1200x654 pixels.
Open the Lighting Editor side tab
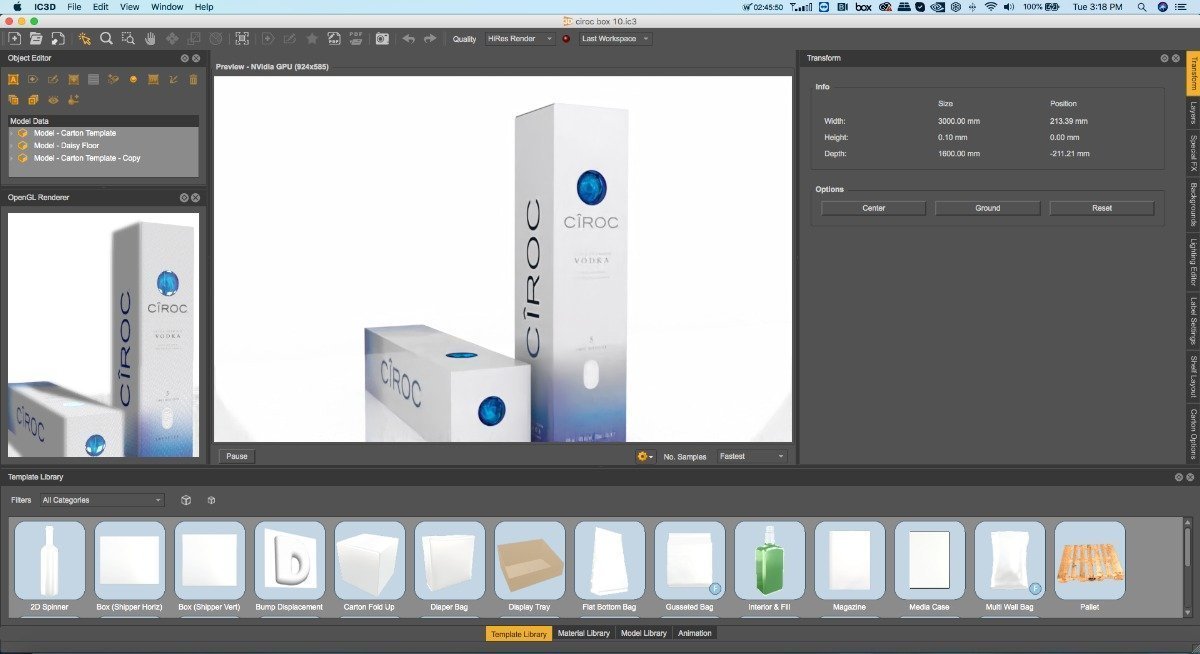[1193, 262]
